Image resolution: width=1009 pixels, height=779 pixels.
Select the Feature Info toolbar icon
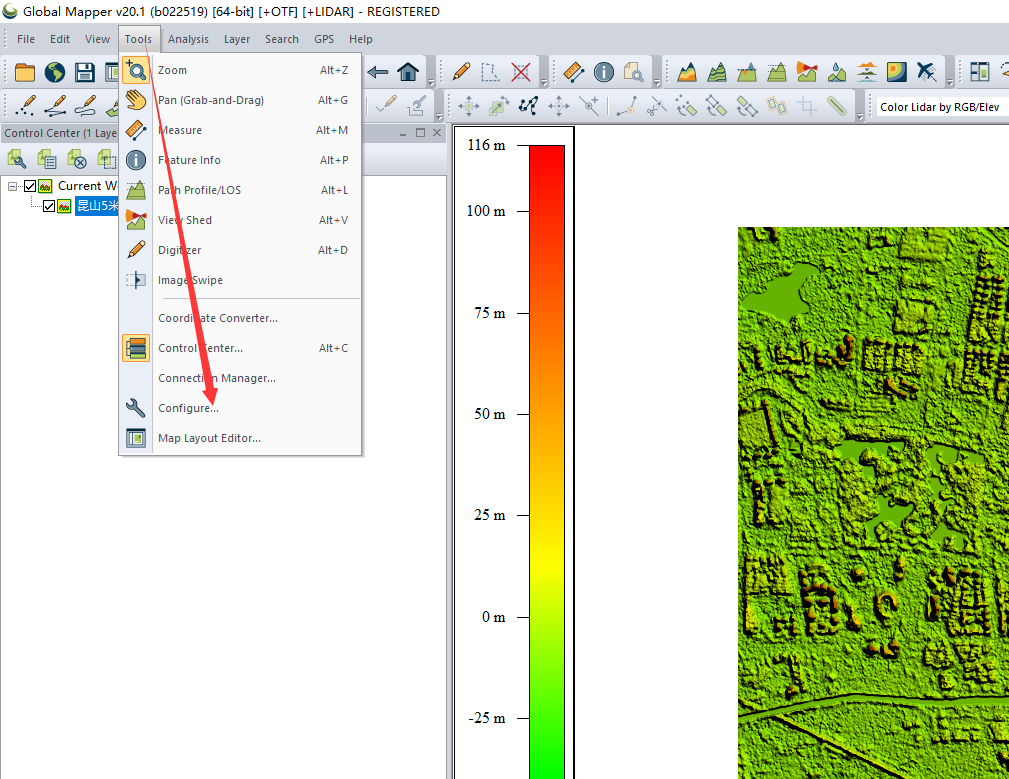(x=604, y=72)
